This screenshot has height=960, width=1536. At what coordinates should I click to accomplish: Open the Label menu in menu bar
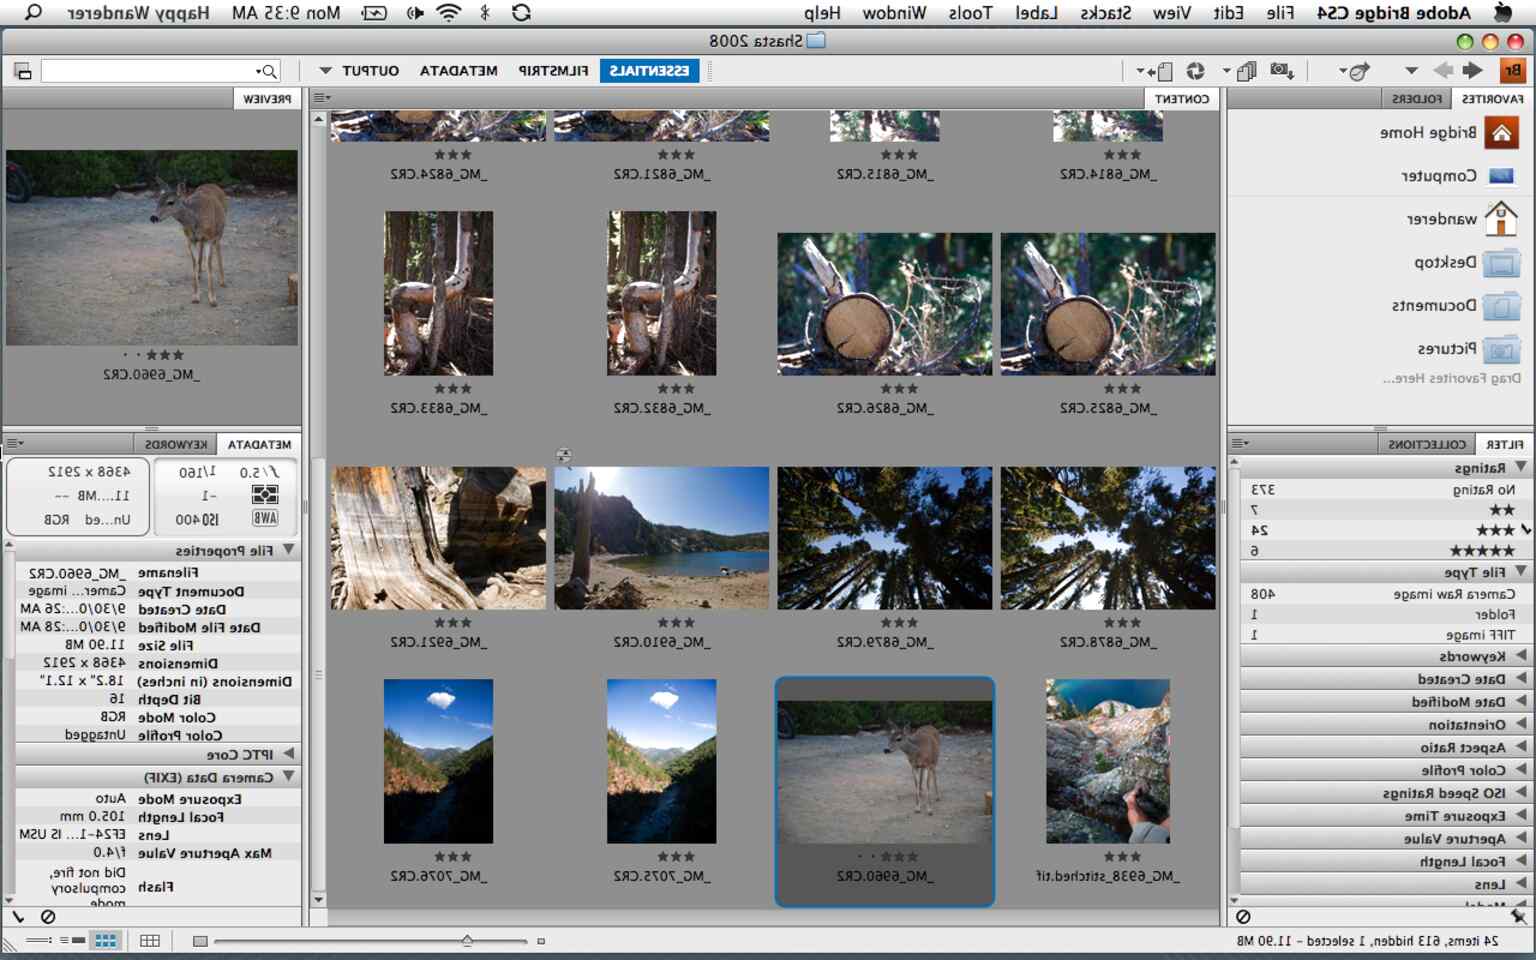[x=1036, y=13]
